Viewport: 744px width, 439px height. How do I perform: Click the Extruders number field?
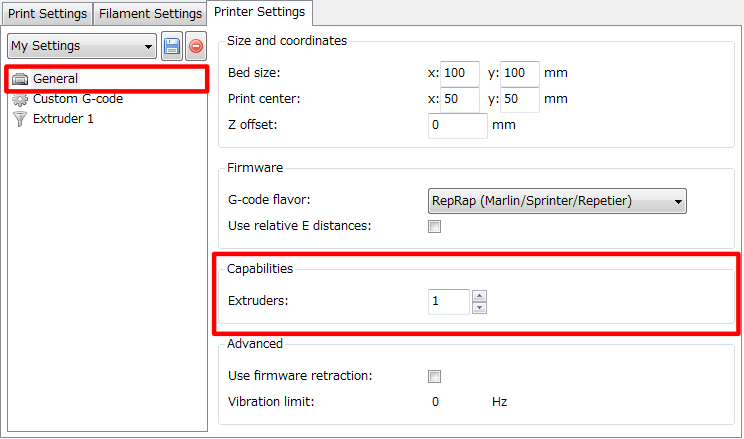(x=448, y=301)
